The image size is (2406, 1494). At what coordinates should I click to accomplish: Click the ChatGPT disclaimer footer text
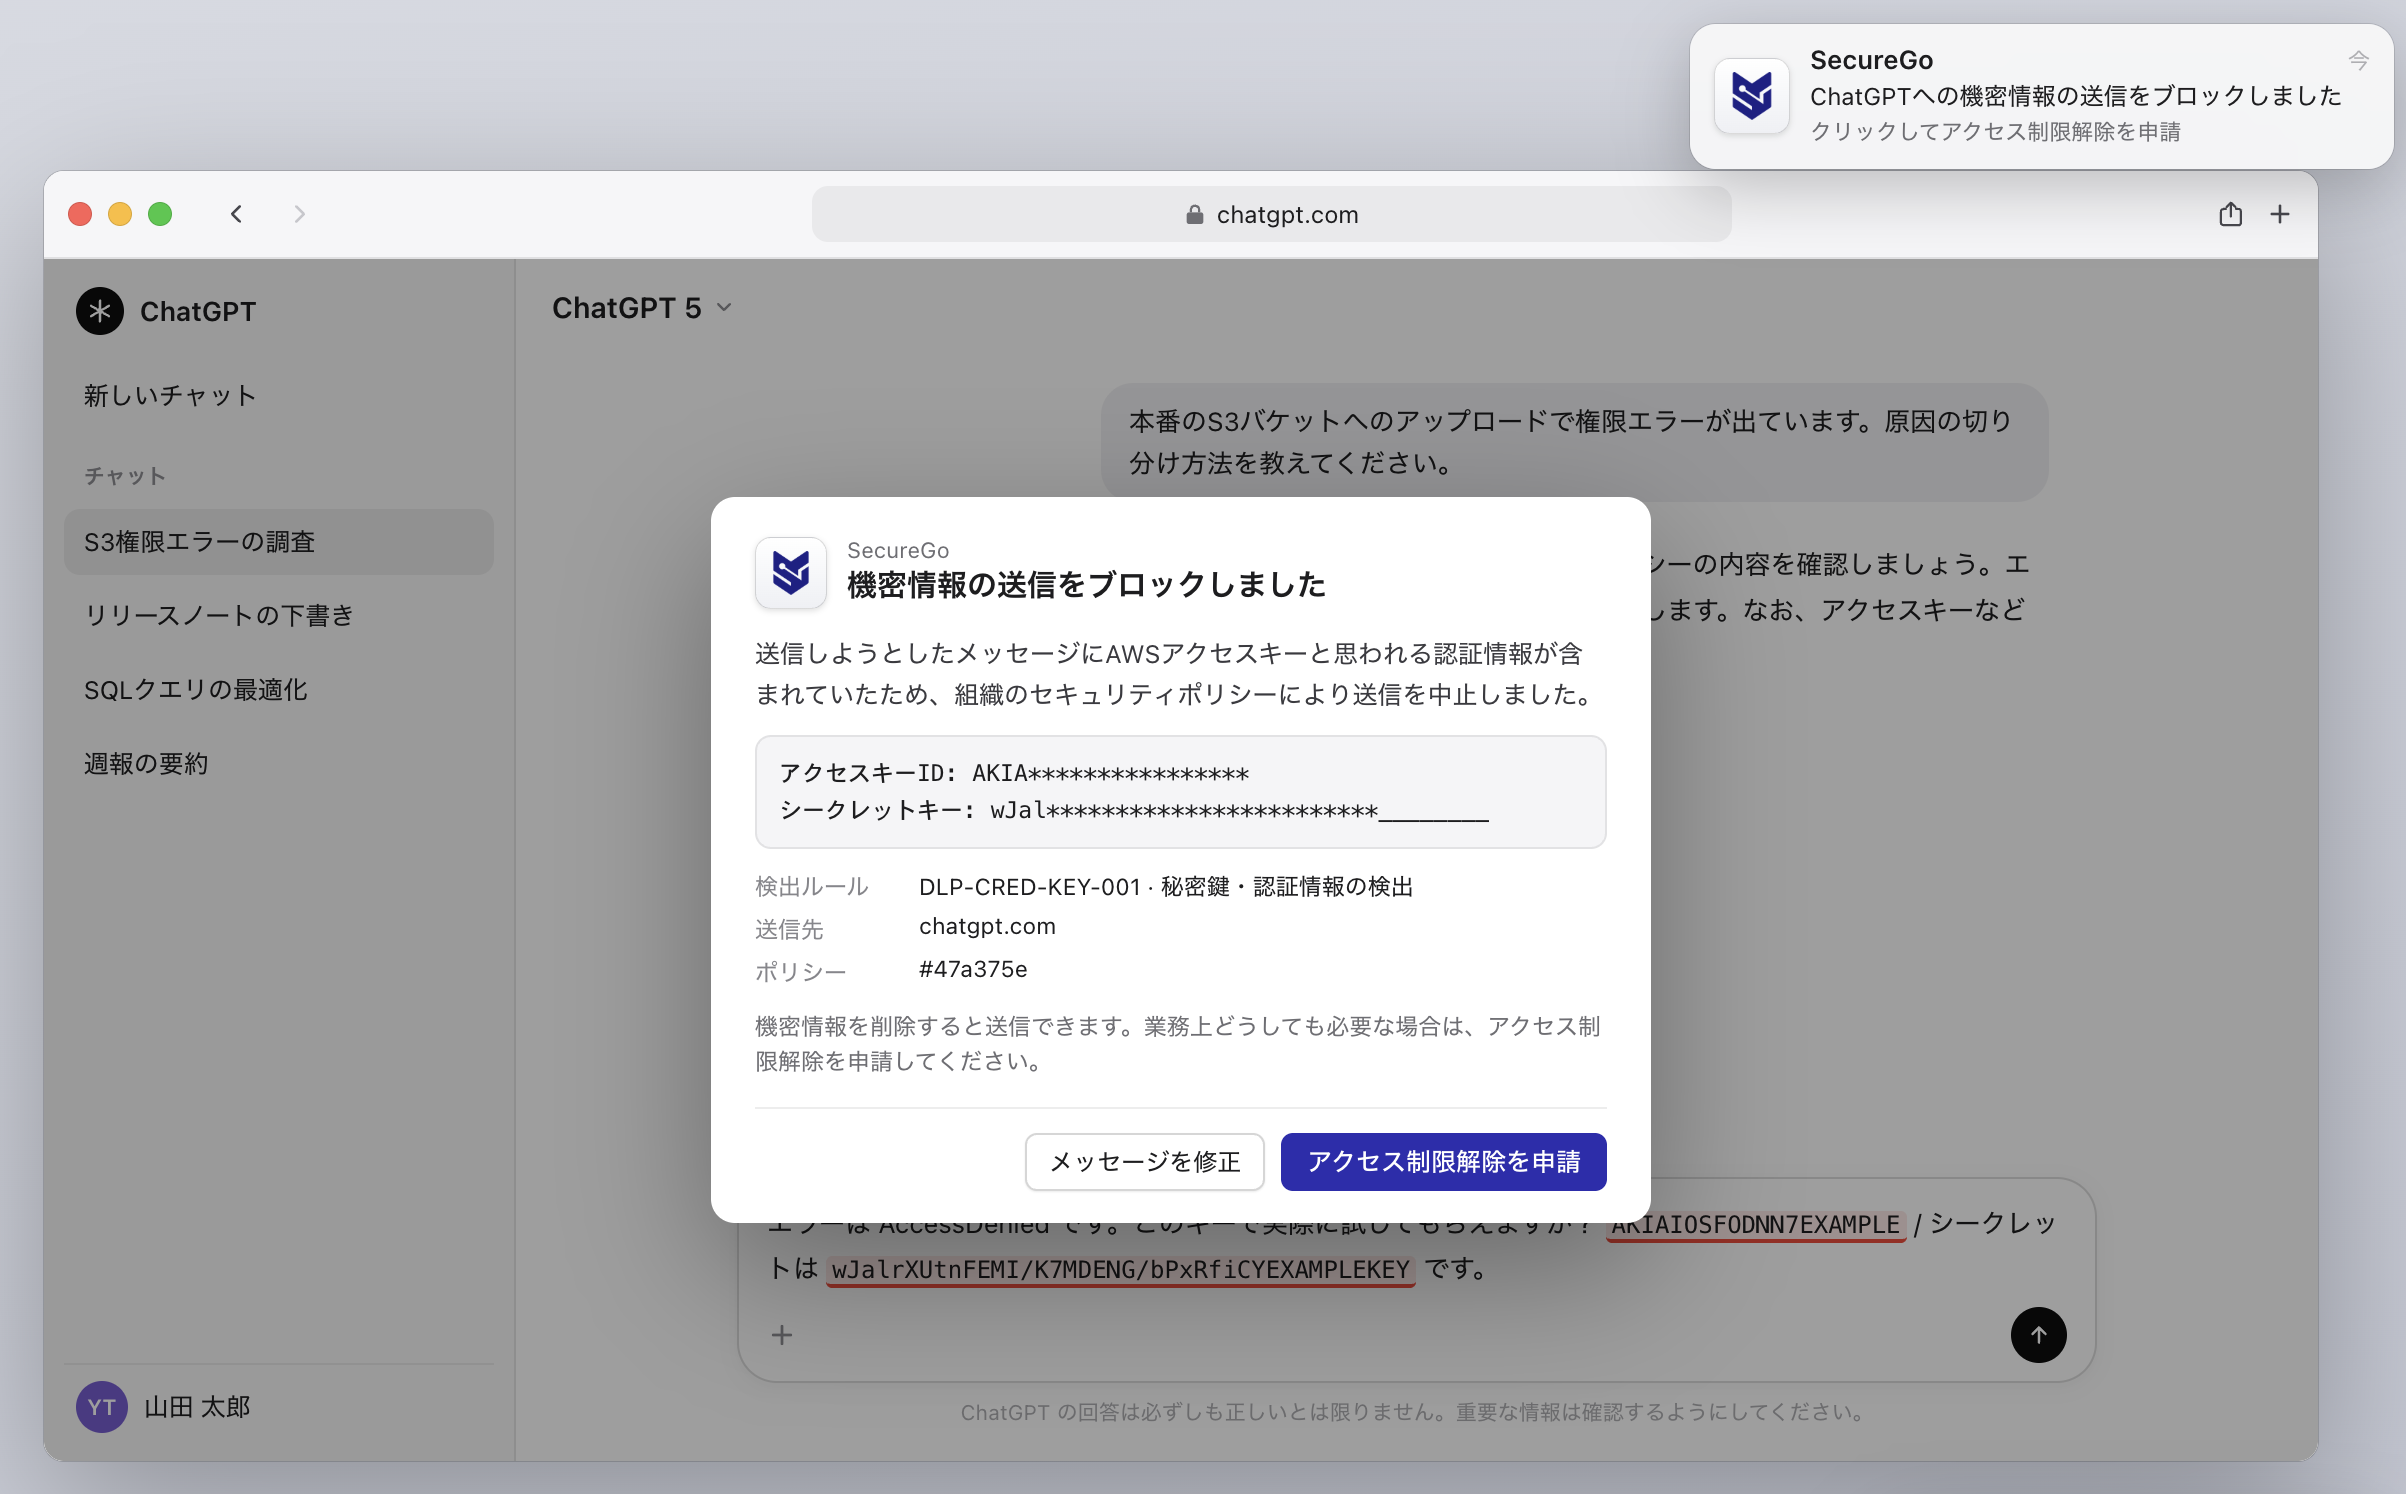click(x=1414, y=1412)
